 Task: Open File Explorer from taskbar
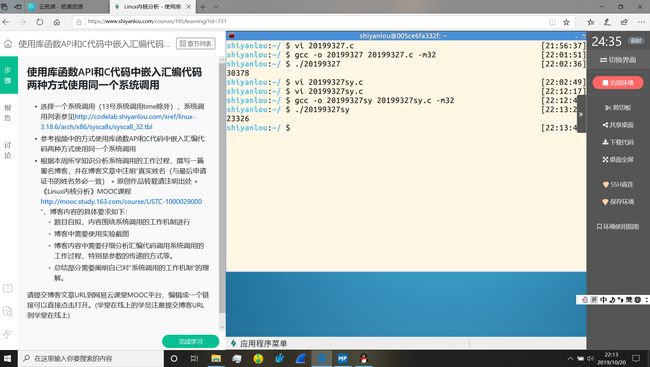pyautogui.click(x=216, y=358)
